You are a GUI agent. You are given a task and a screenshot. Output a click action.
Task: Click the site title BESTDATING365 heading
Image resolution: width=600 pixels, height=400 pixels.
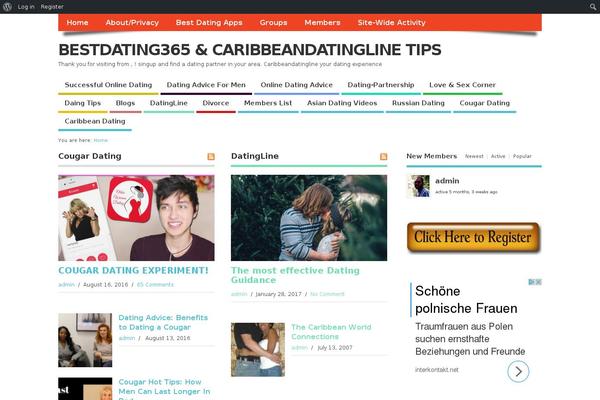250,50
